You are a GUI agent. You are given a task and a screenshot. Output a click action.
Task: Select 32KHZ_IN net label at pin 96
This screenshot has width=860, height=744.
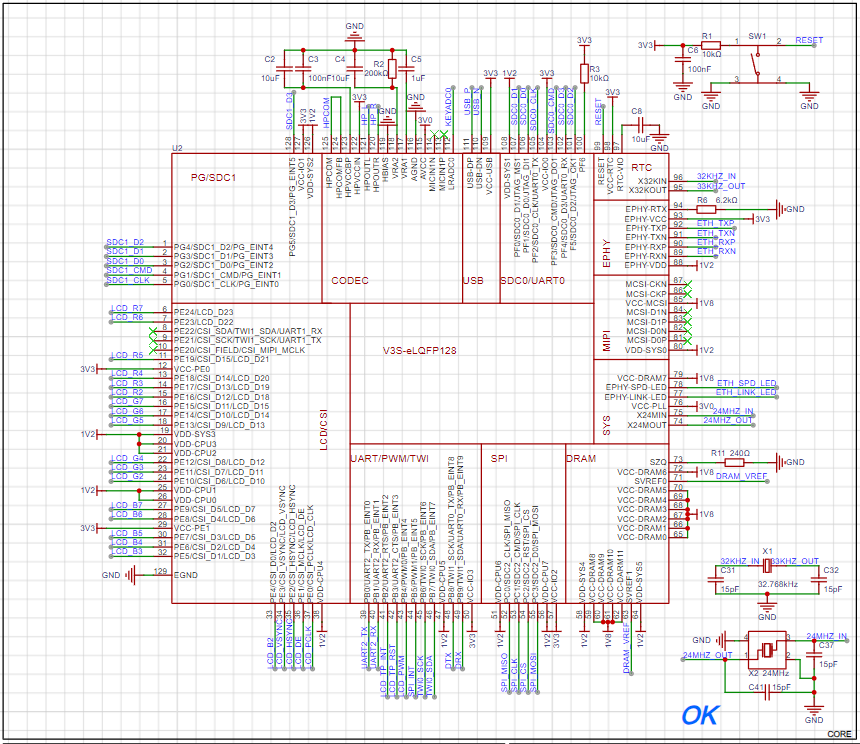pyautogui.click(x=716, y=176)
